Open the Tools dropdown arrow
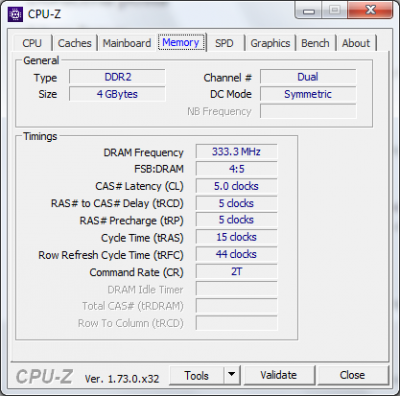 tap(231, 375)
